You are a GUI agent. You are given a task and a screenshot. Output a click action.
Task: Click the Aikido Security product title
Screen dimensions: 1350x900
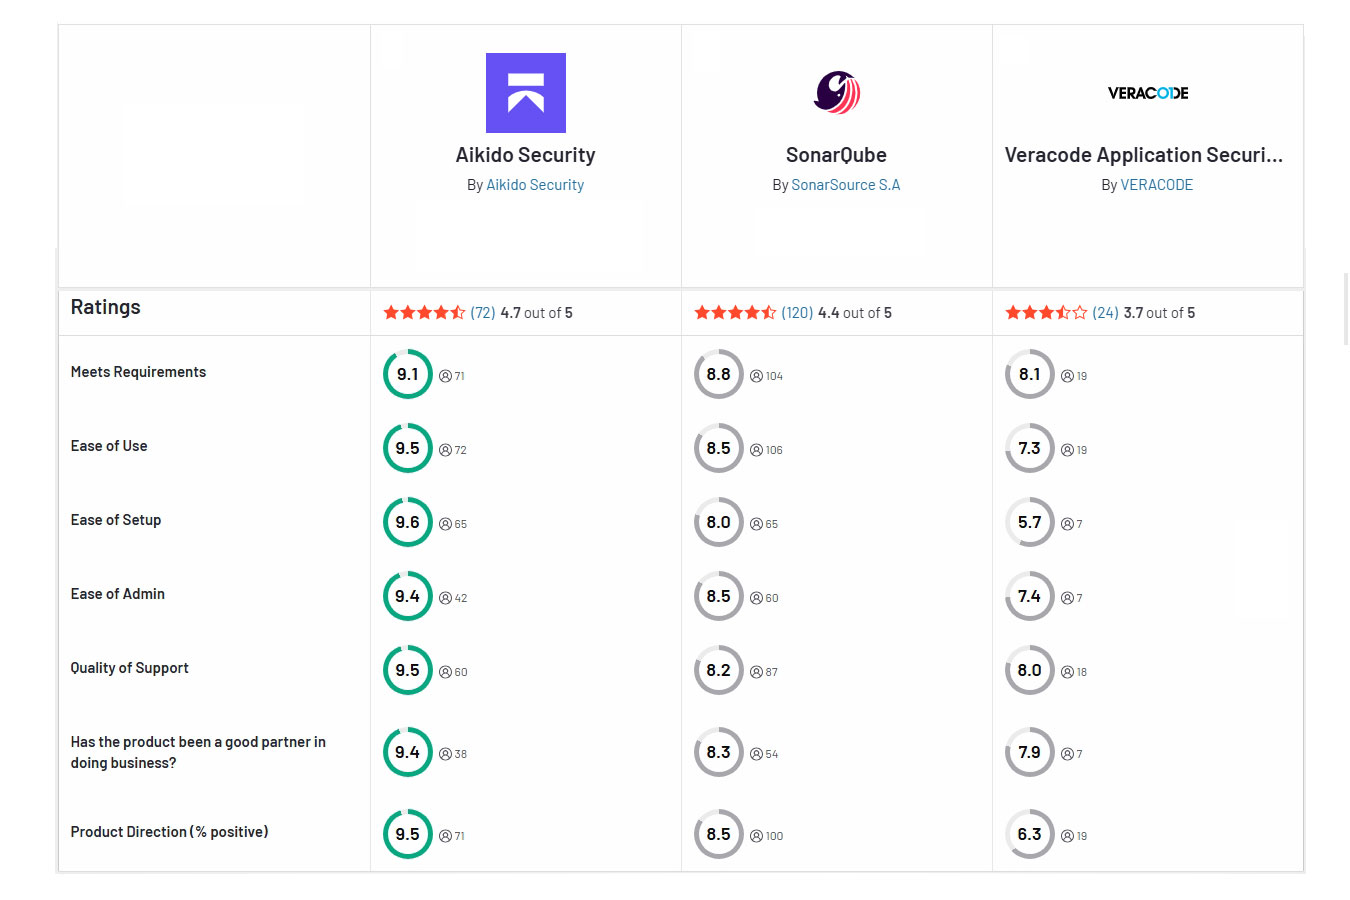click(526, 155)
